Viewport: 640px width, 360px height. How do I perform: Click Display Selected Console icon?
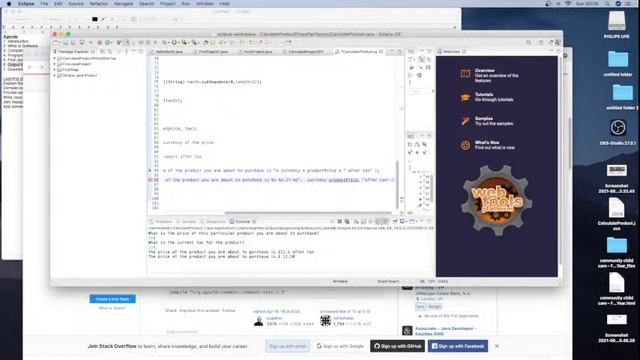click(x=402, y=222)
